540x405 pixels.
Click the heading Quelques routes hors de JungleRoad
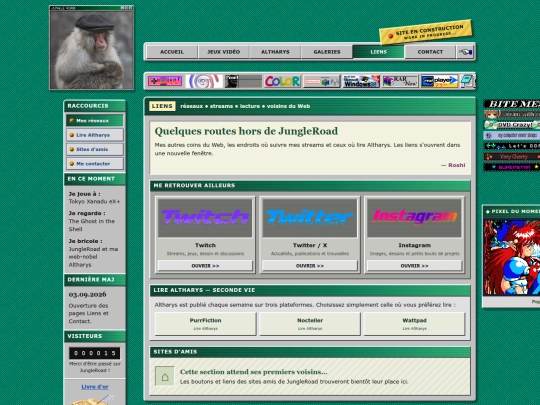click(x=246, y=131)
